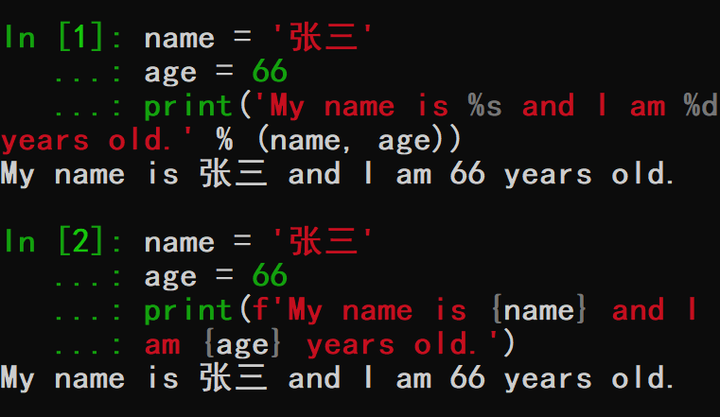Screen dimensions: 720x417
Task: Click the red '张三' string in cell two
Action: [323, 242]
